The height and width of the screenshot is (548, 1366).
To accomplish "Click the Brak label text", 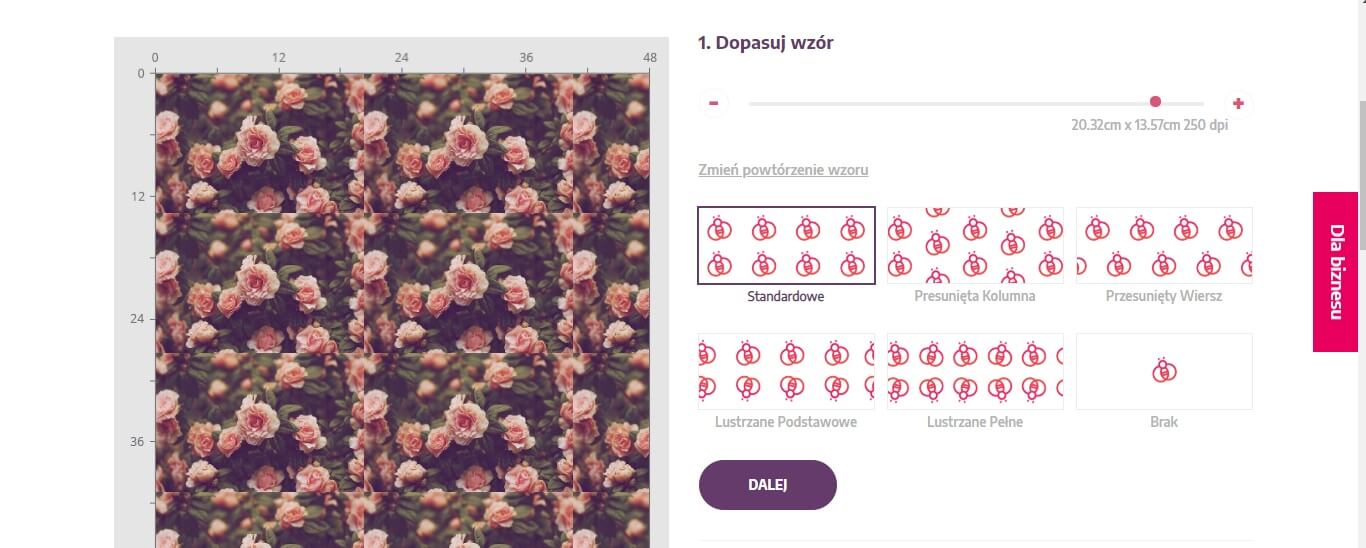I will pyautogui.click(x=1164, y=422).
